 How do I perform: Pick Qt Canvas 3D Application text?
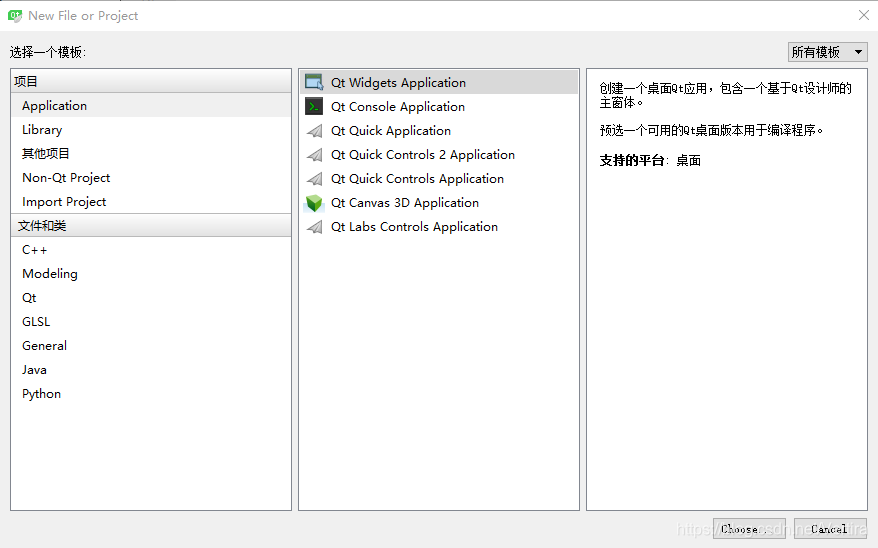(x=405, y=203)
